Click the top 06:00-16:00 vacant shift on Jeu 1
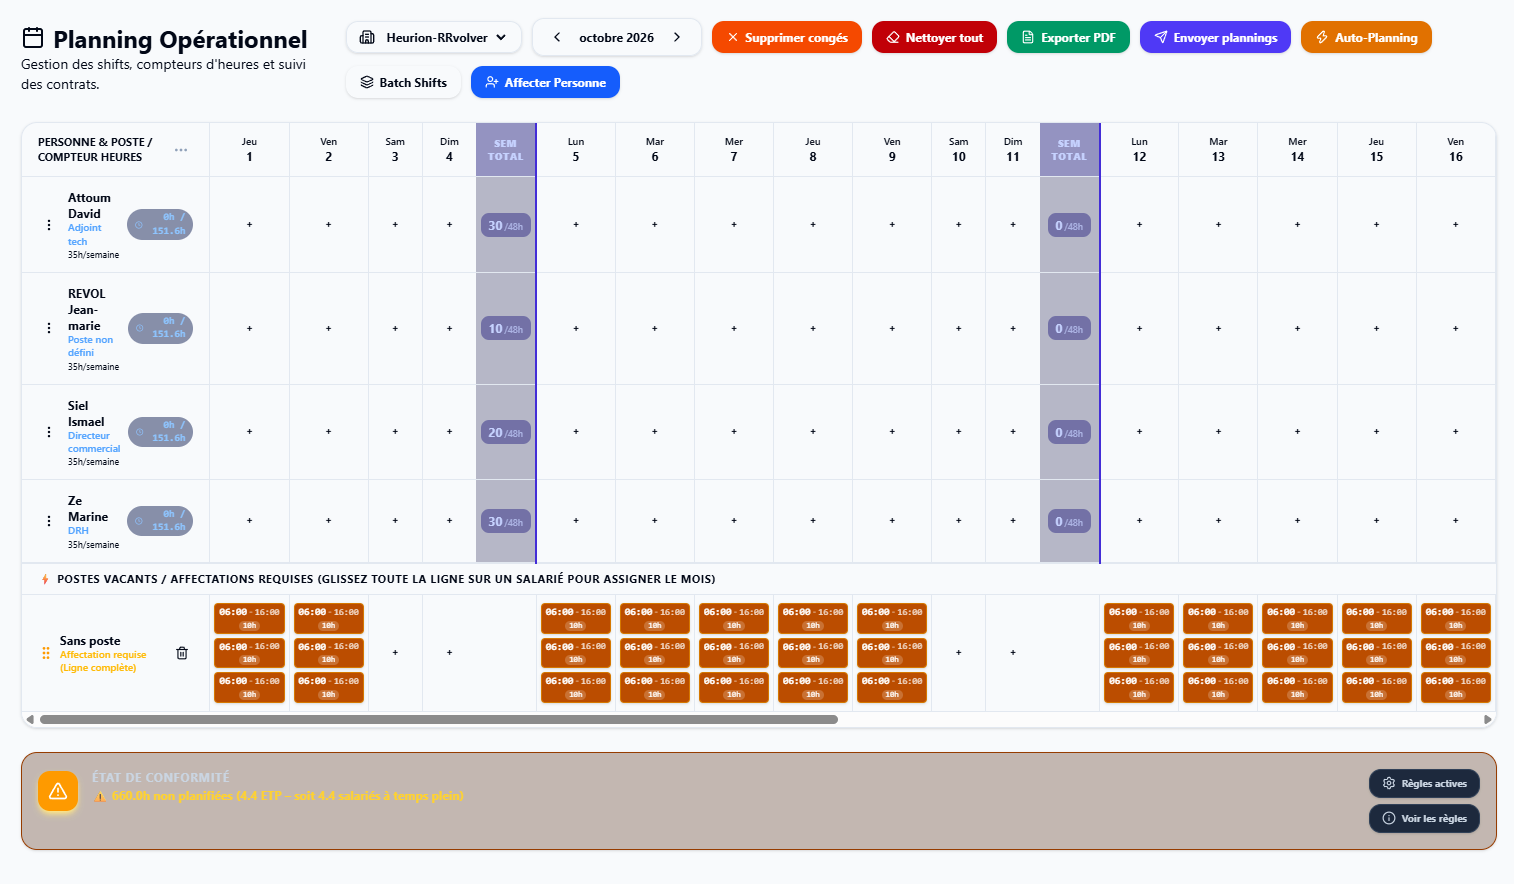Screen dimensions: 1514x884 coord(249,618)
